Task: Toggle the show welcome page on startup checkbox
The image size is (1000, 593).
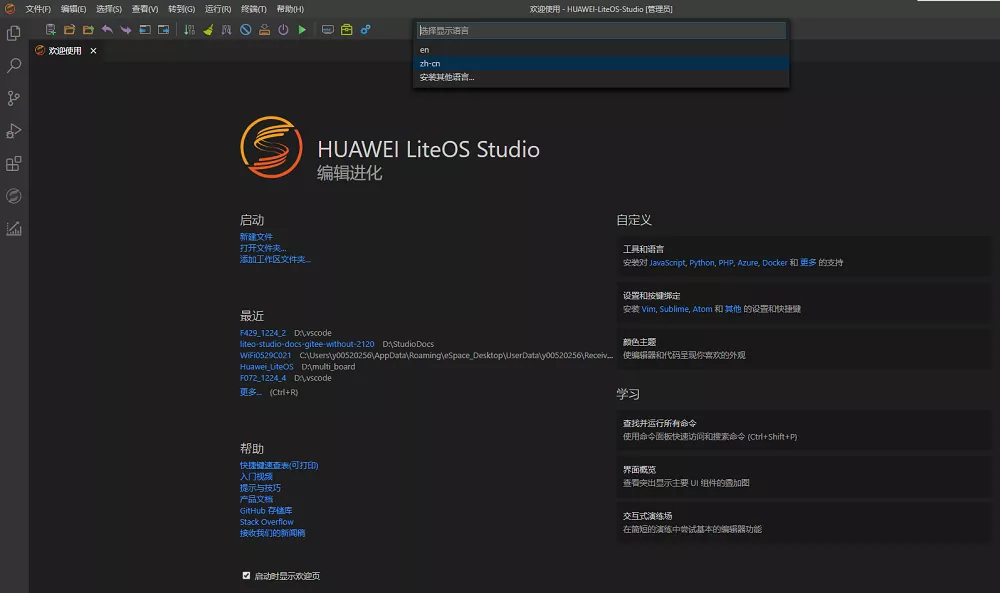Action: pos(246,575)
